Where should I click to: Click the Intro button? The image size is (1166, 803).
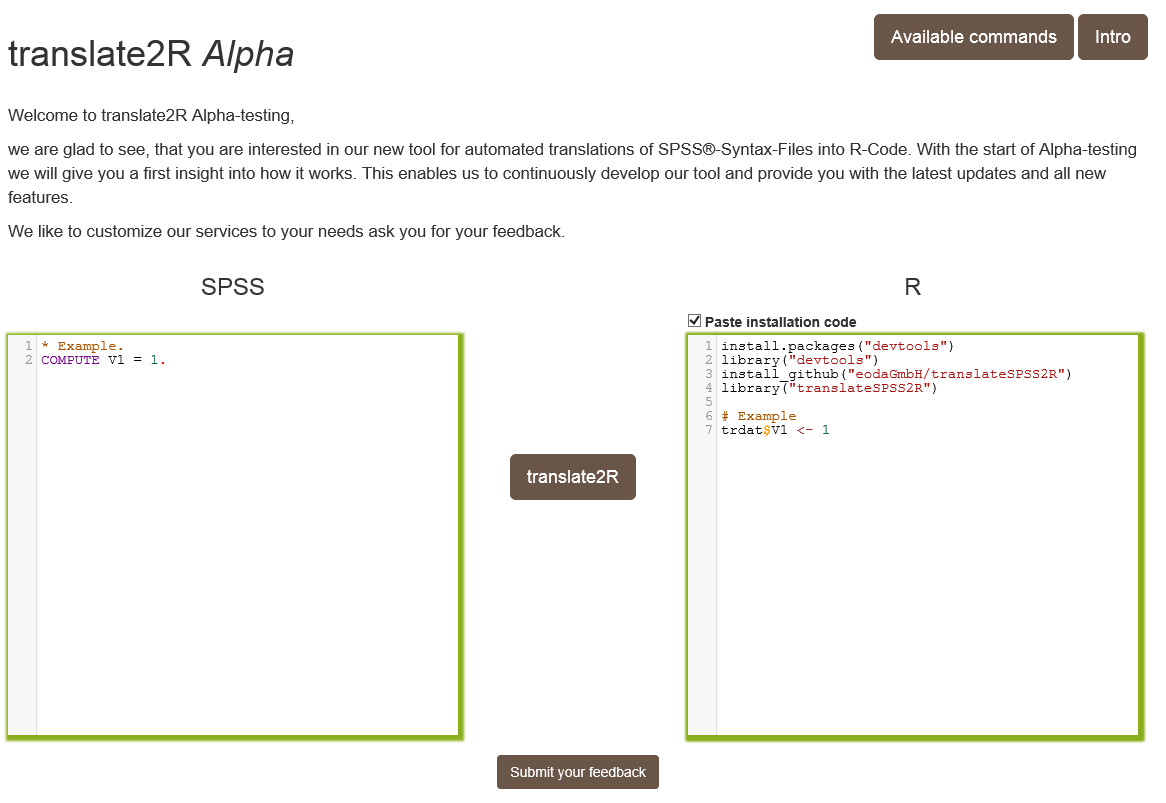coord(1112,37)
